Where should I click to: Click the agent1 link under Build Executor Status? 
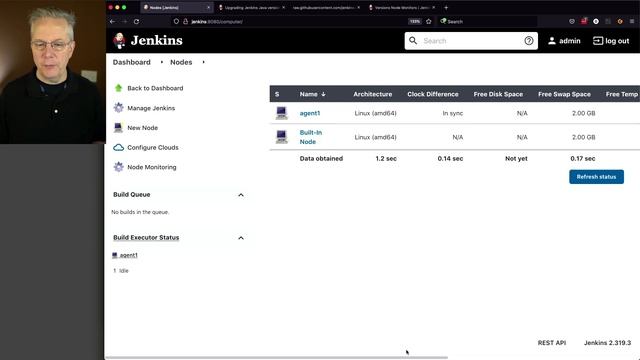point(129,255)
